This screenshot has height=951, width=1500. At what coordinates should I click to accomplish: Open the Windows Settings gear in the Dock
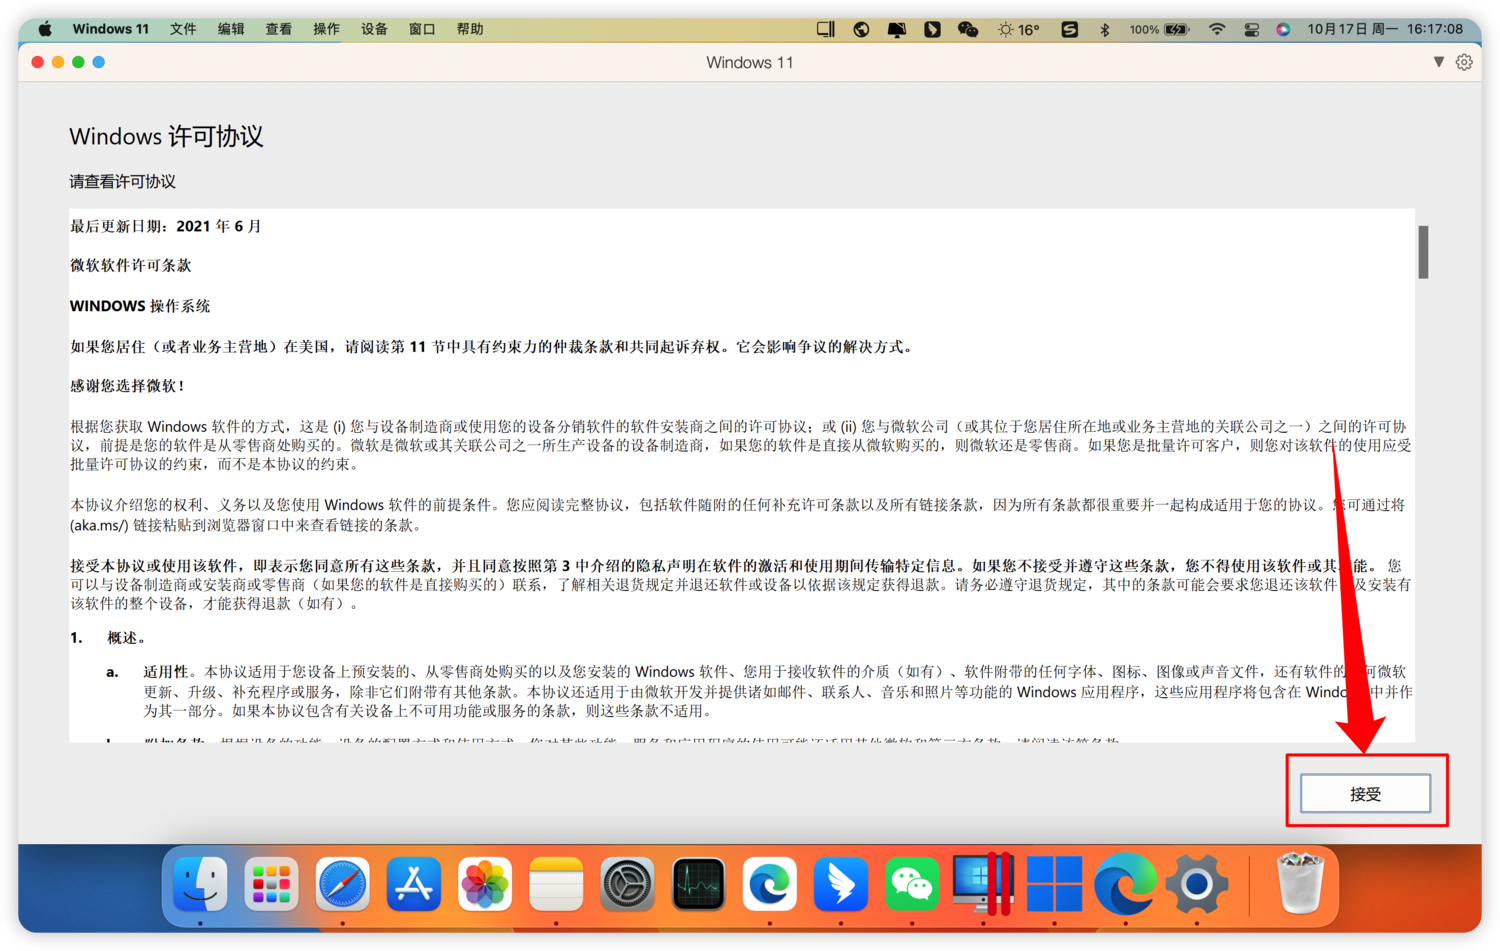tap(1197, 884)
